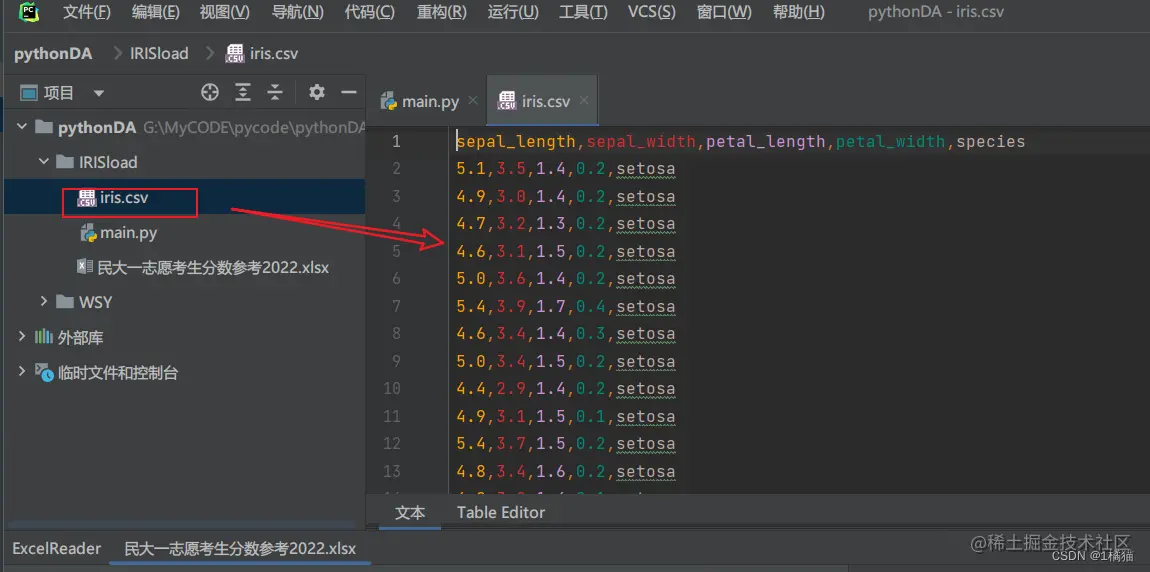Open the 工具(T) menu

(x=583, y=12)
